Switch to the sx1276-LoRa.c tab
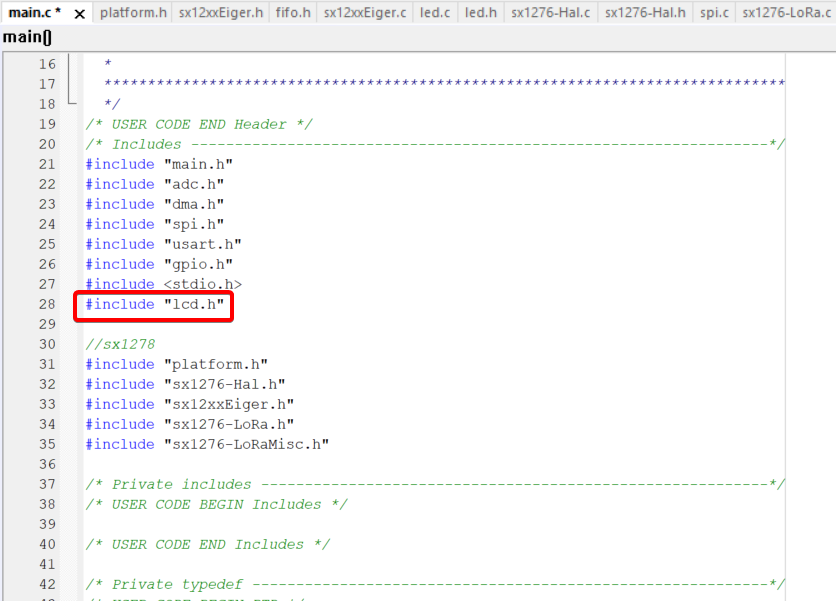 click(x=786, y=13)
